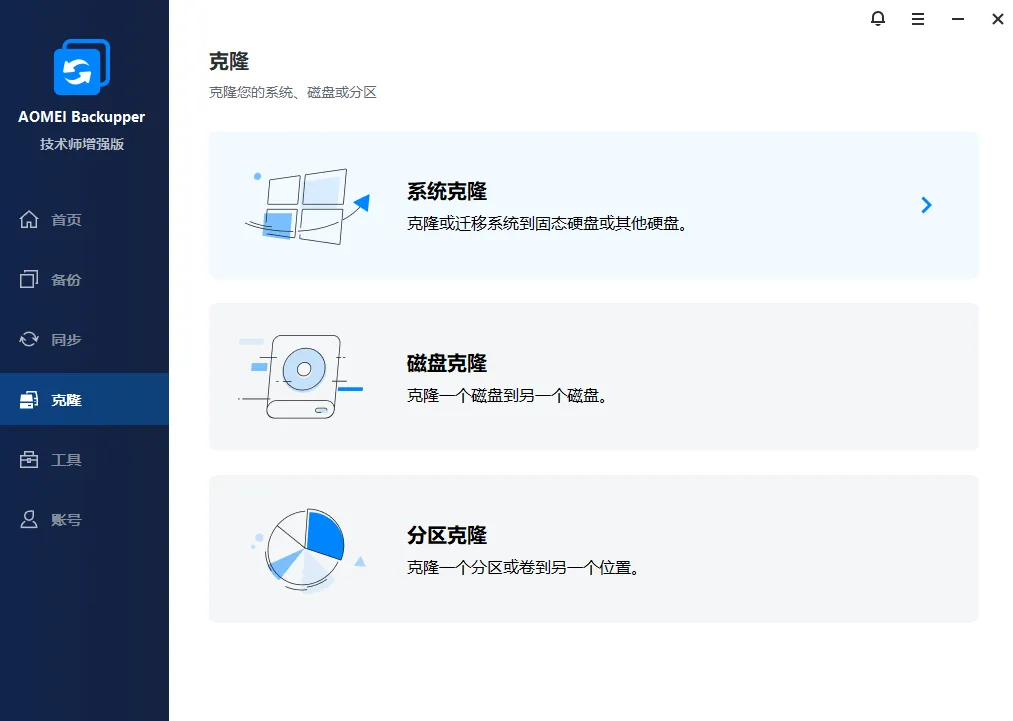
Task: Click the AOMEI Backupper logo icon
Action: coord(81,67)
